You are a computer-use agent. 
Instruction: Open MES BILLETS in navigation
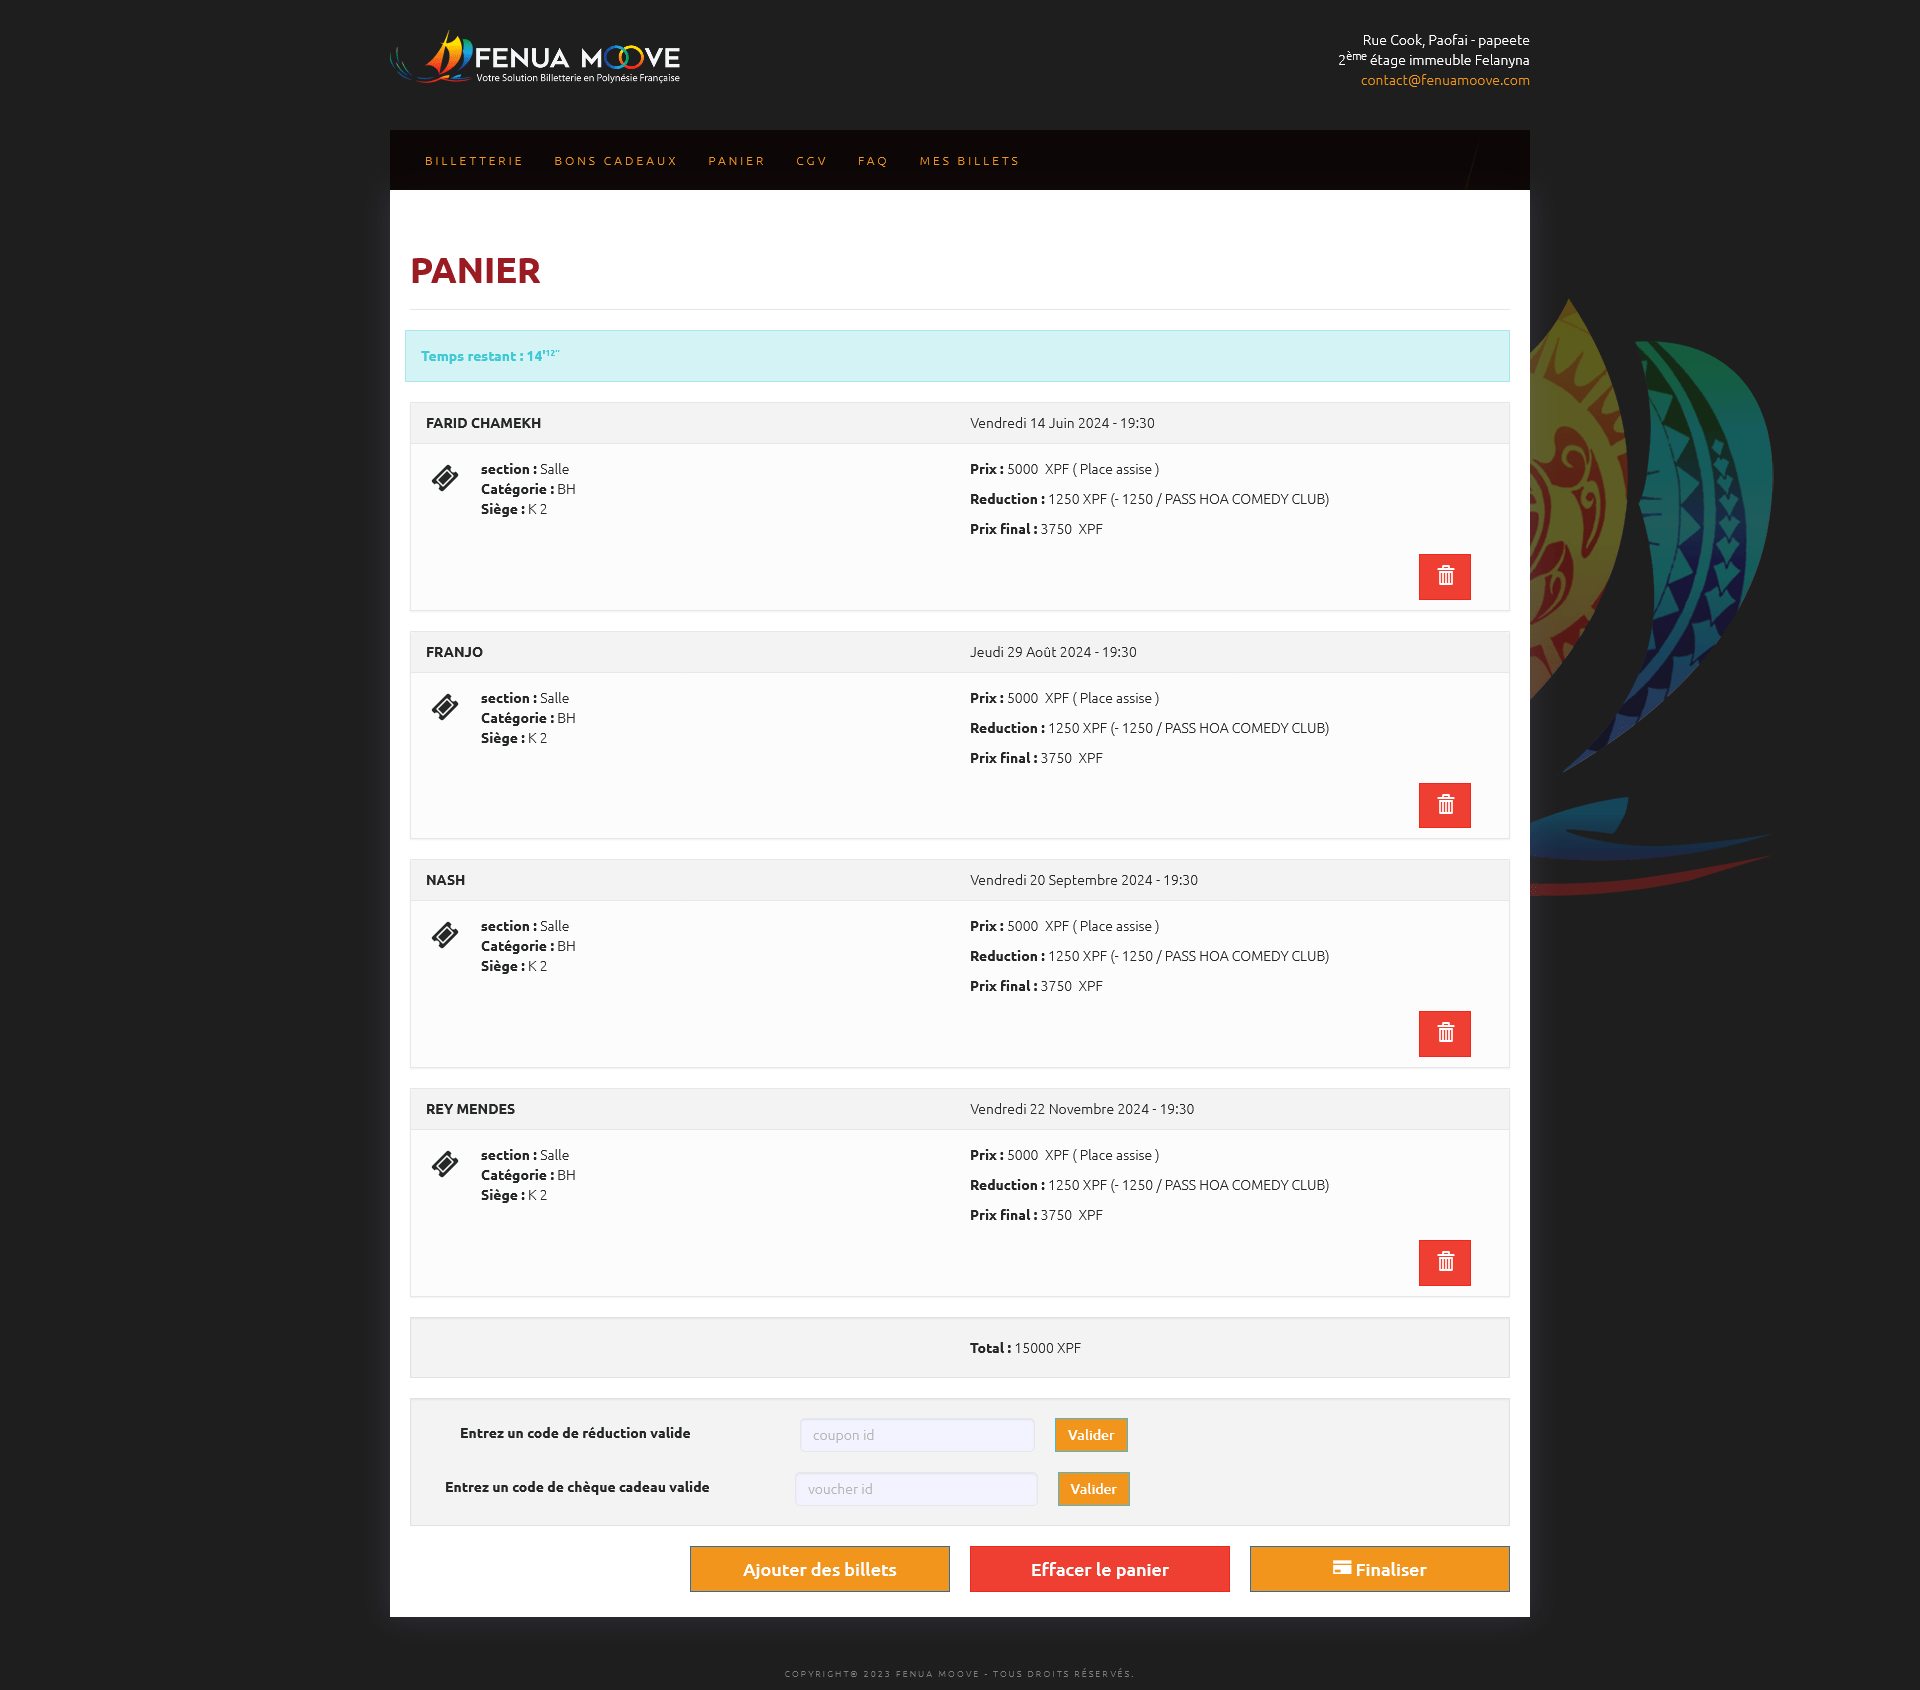[969, 161]
